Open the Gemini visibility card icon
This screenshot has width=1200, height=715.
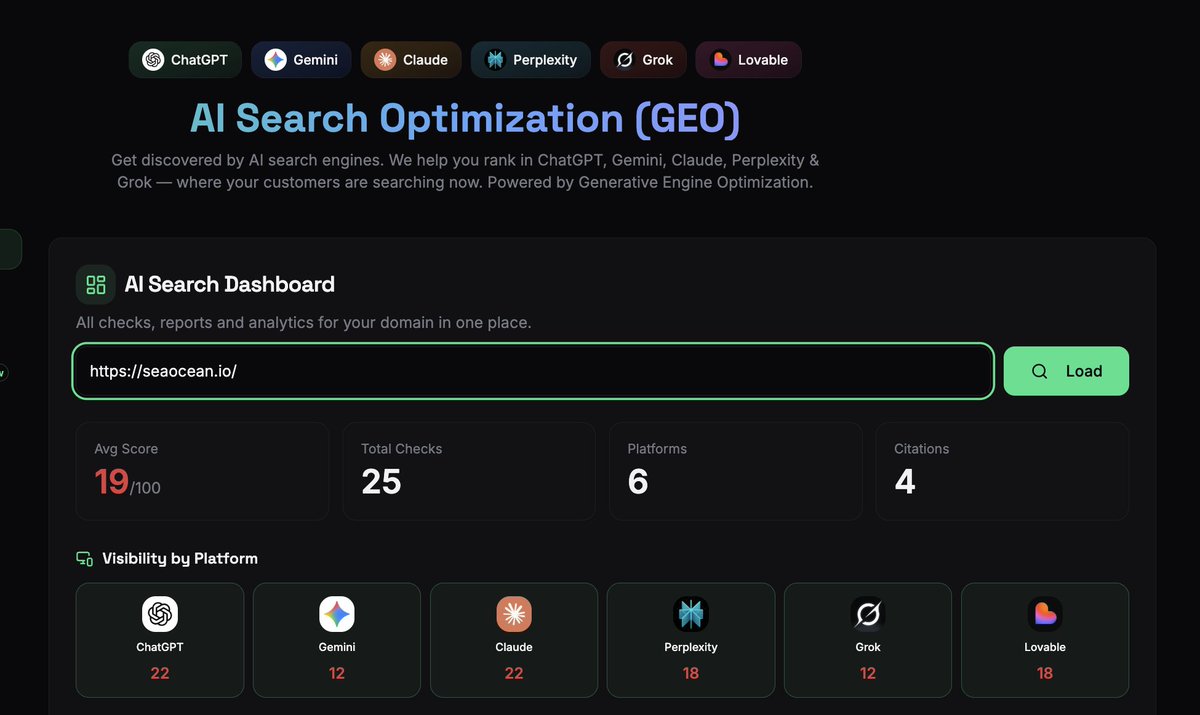point(337,614)
